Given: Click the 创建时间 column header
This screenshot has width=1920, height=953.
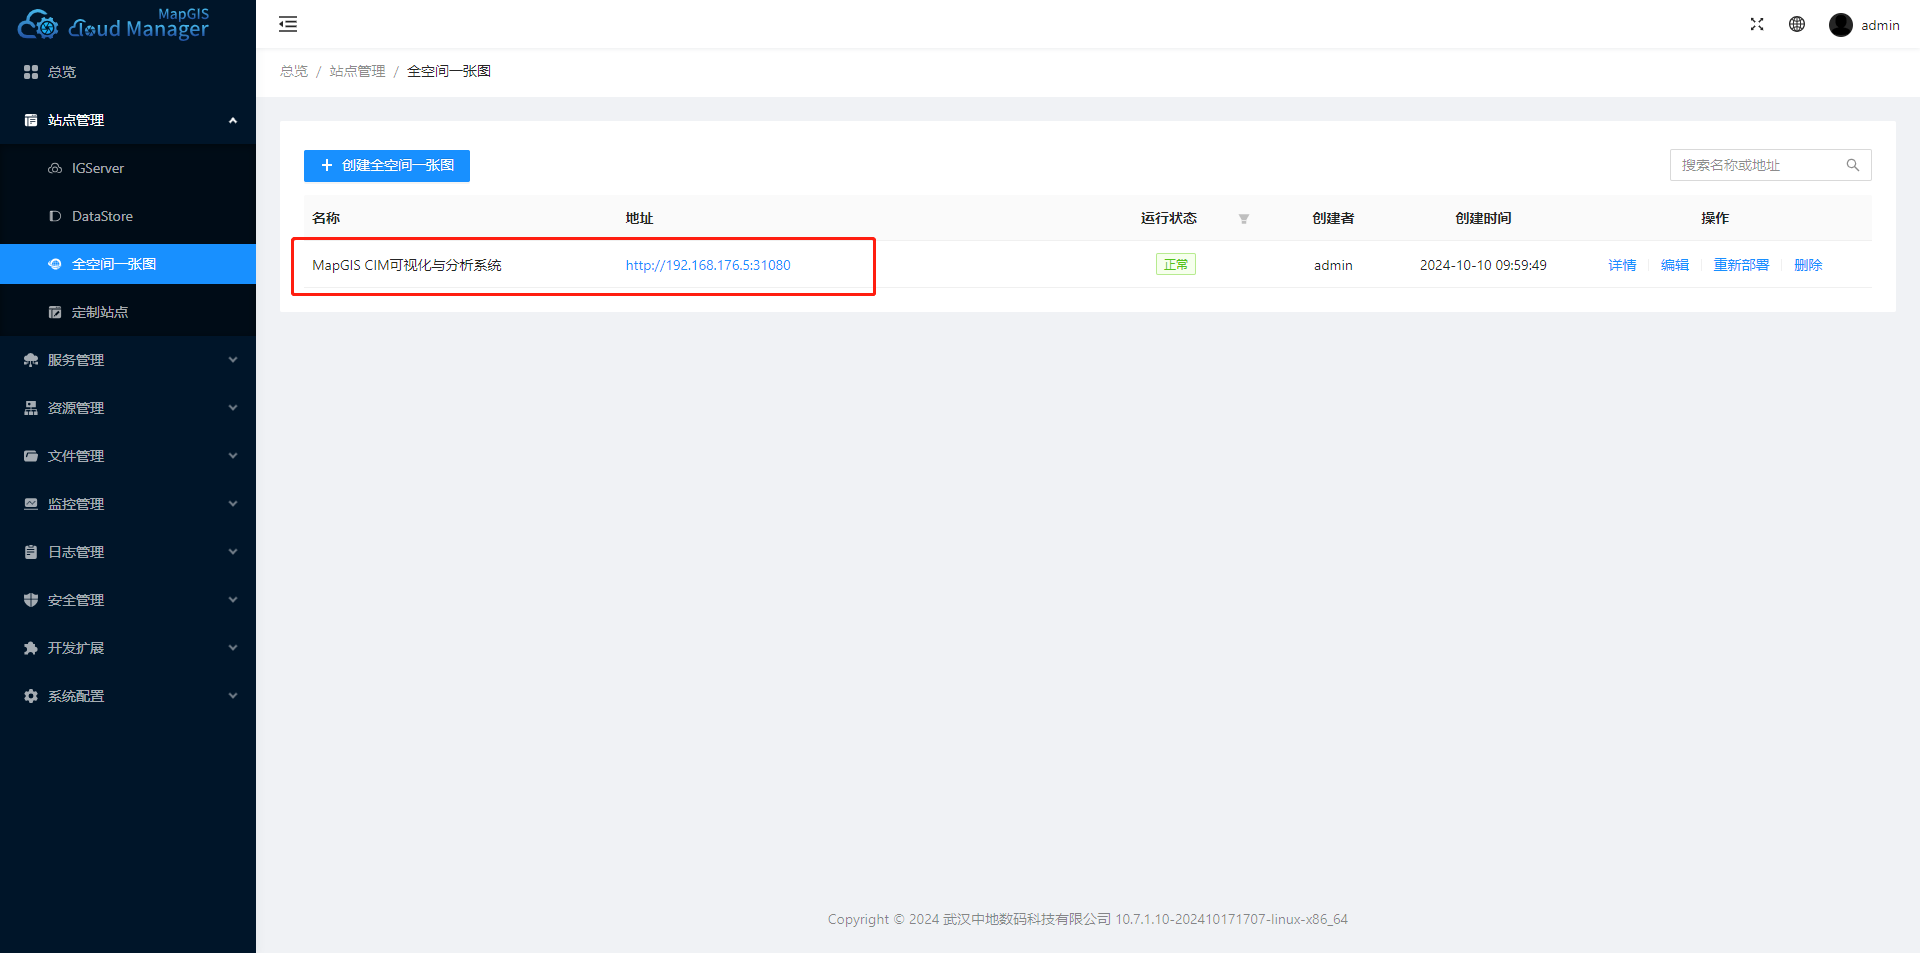Looking at the screenshot, I should point(1483,218).
